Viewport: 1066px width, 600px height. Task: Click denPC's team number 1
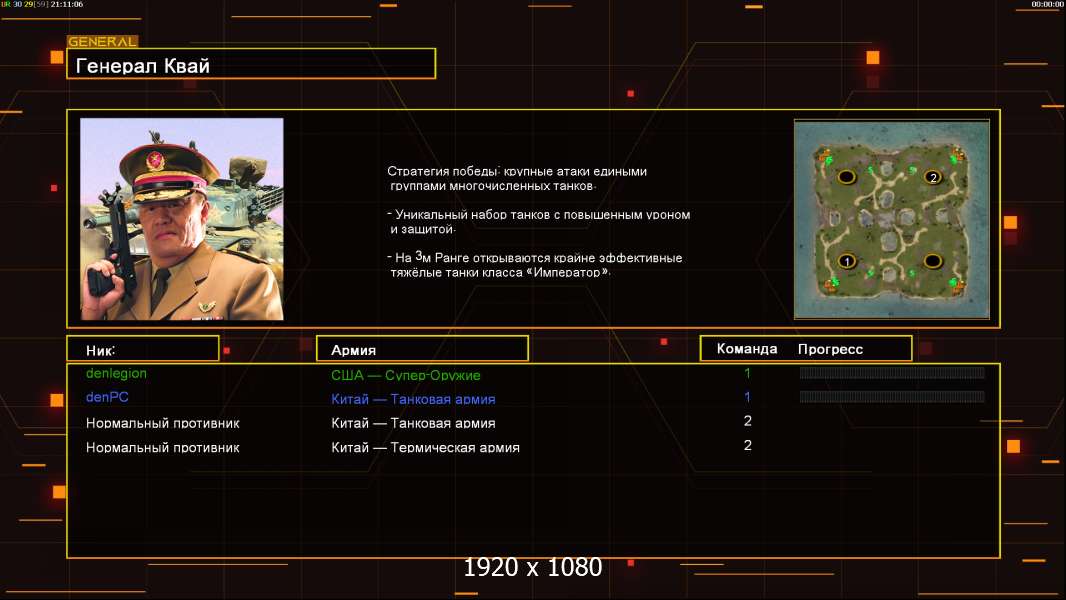[747, 397]
